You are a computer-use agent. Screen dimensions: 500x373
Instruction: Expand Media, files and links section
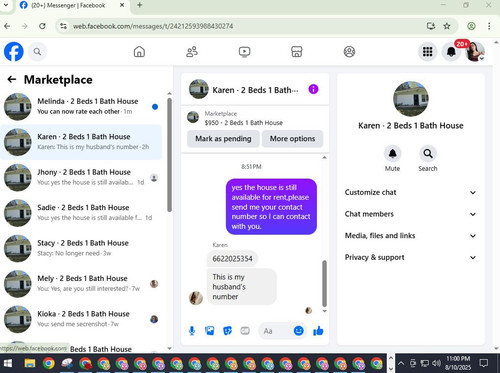point(411,236)
